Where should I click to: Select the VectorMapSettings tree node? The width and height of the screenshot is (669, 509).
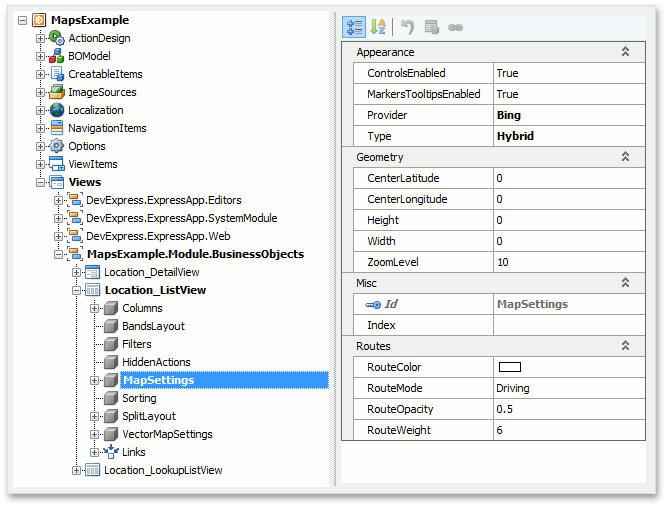(x=167, y=434)
